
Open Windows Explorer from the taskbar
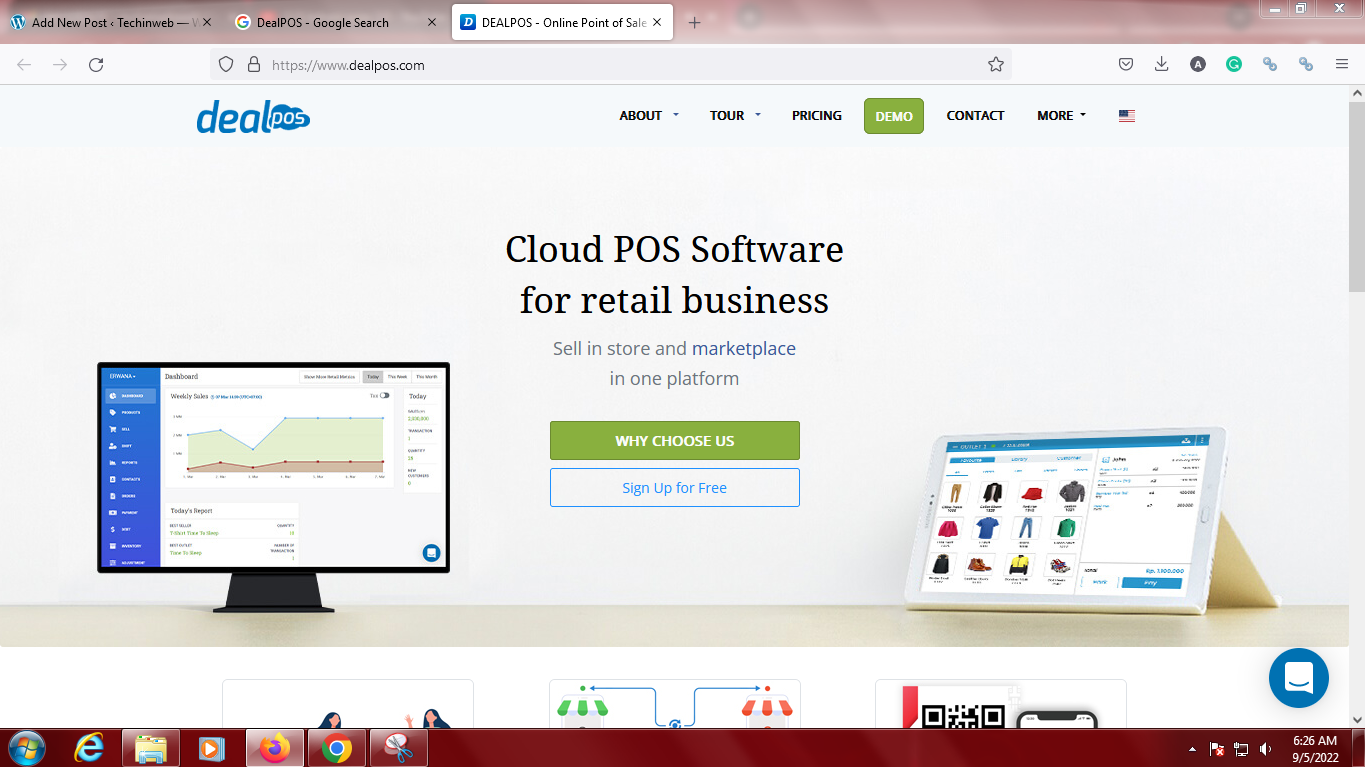[x=151, y=748]
